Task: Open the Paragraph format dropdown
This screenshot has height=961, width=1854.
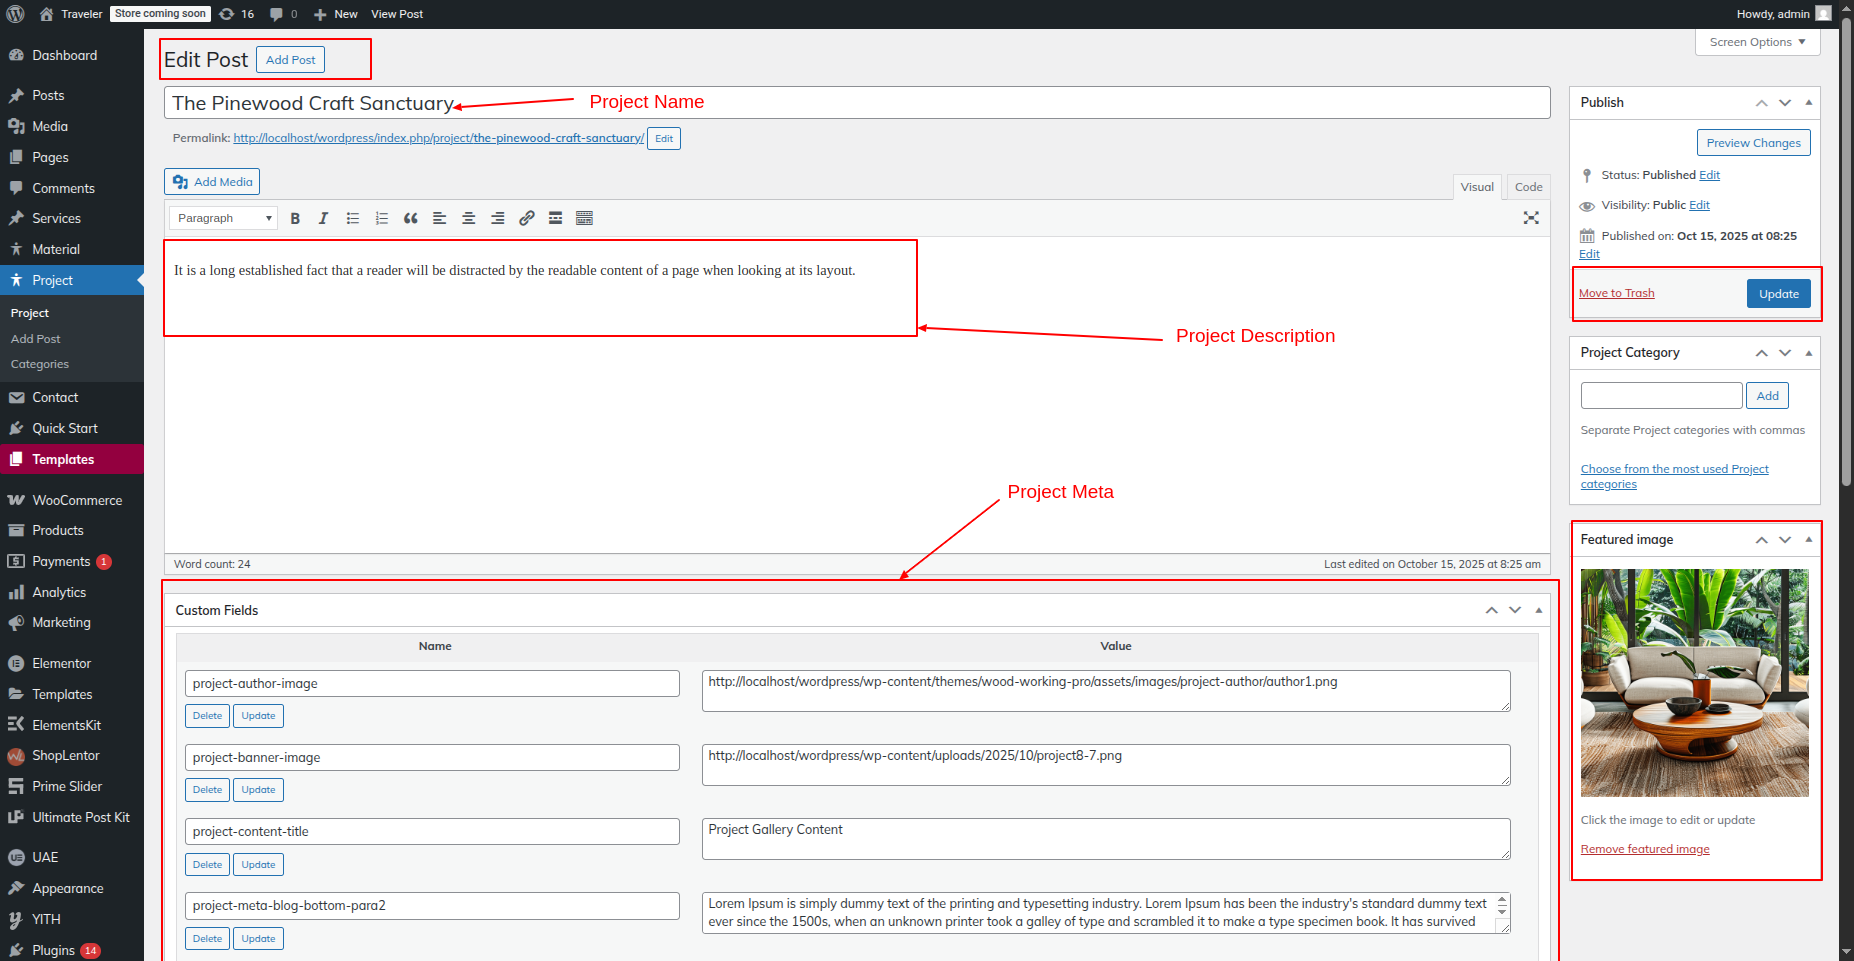Action: click(x=223, y=218)
